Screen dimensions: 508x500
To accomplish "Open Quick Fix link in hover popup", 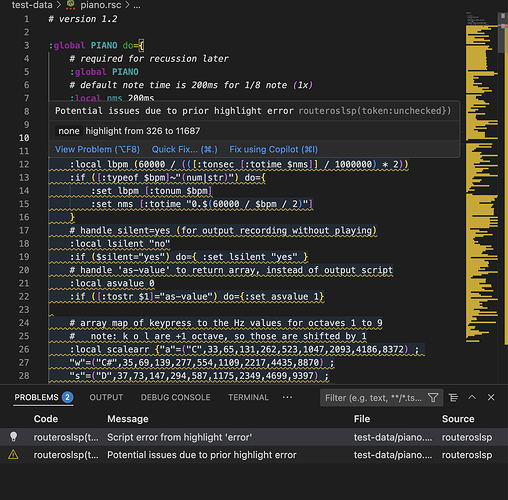I will [x=185, y=149].
